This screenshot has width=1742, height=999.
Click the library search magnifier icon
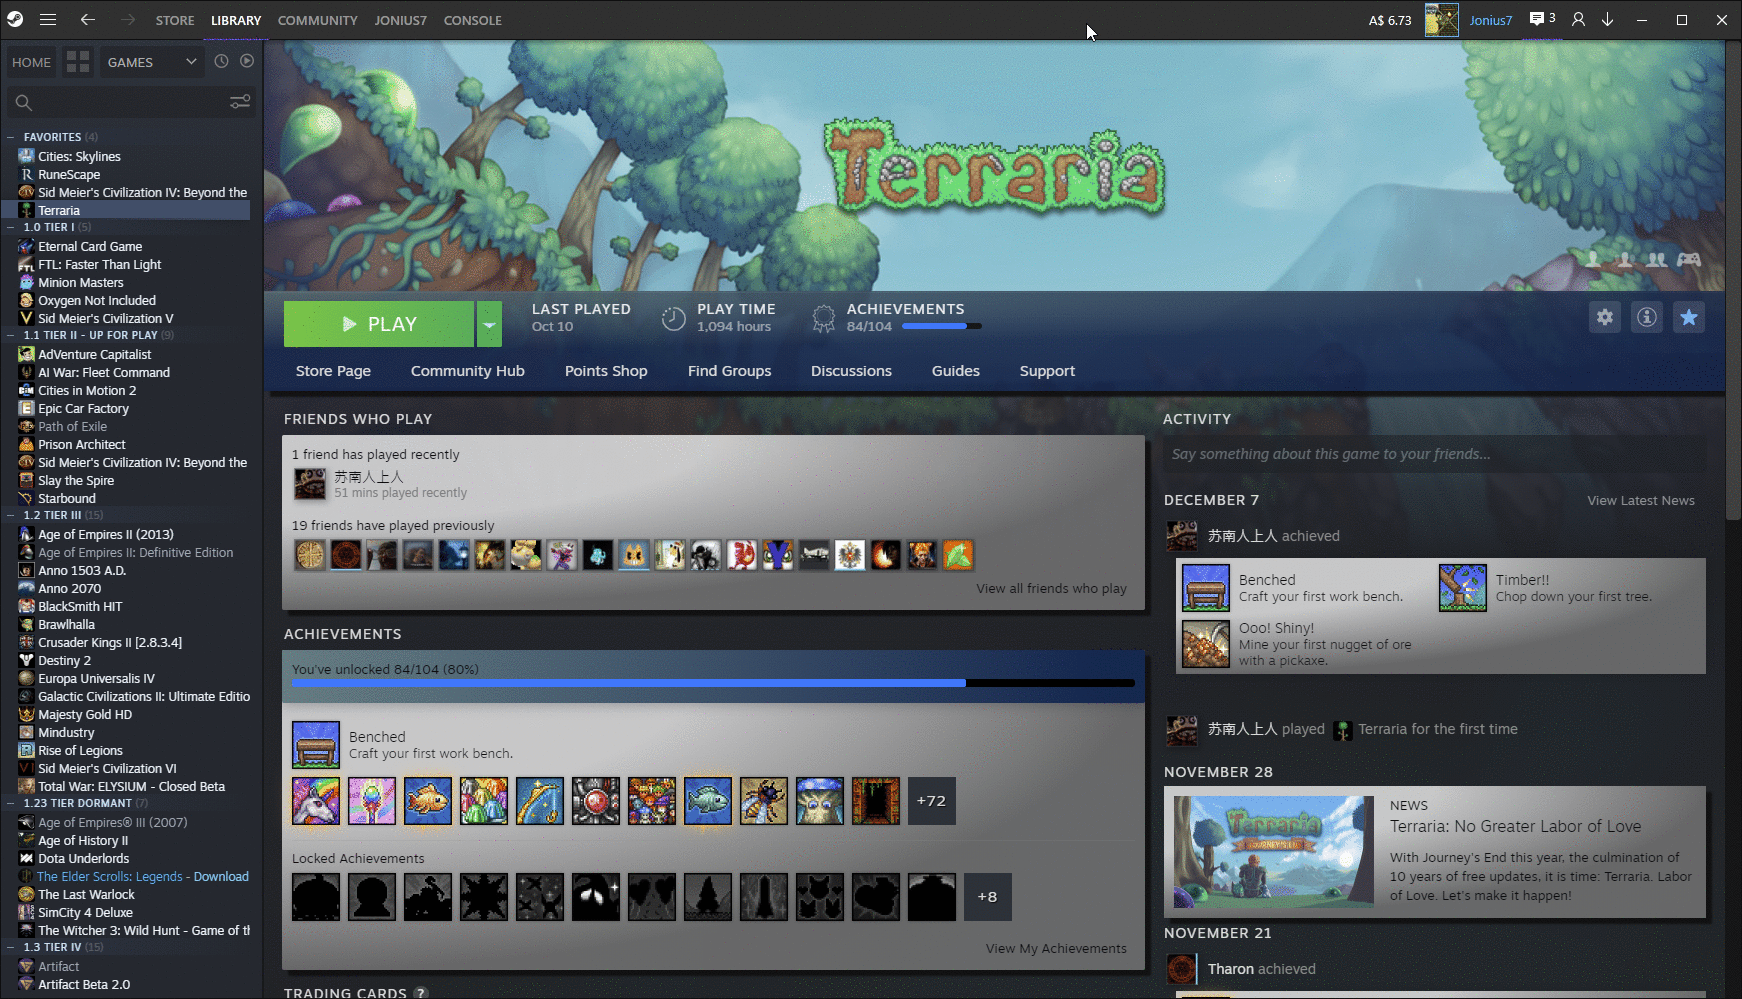24,102
